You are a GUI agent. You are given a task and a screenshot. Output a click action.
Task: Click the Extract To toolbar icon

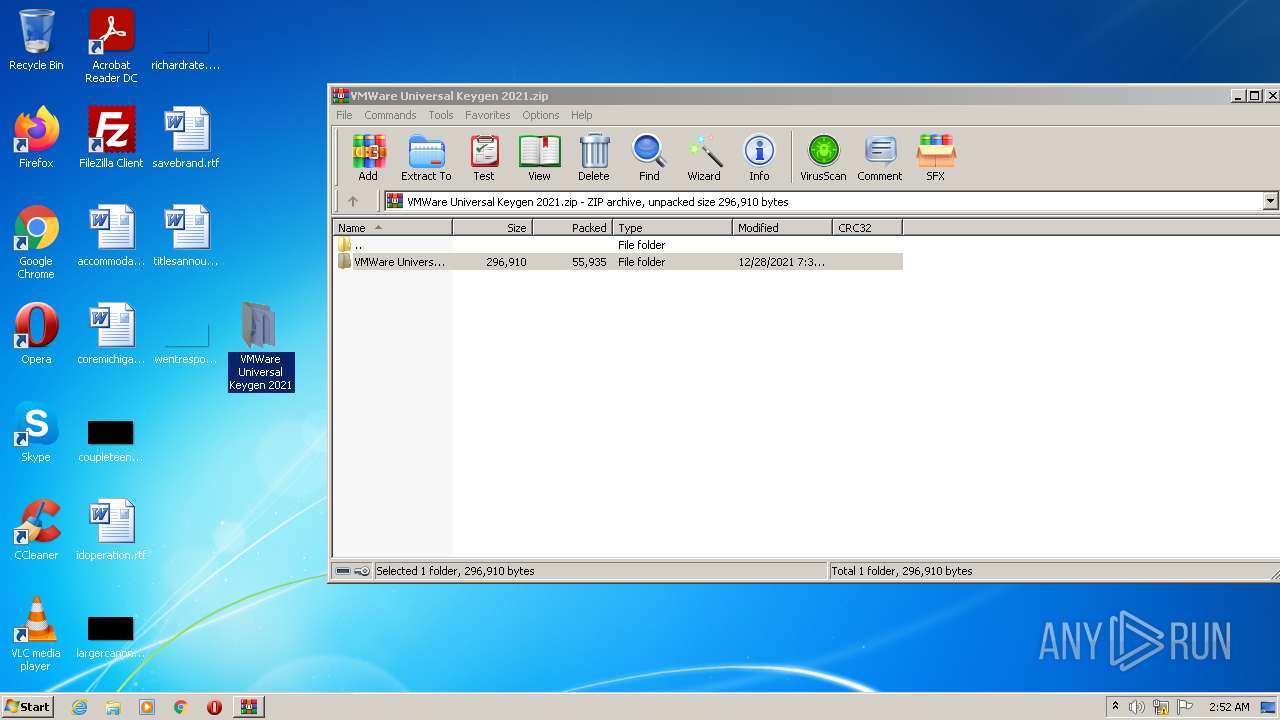(x=426, y=157)
